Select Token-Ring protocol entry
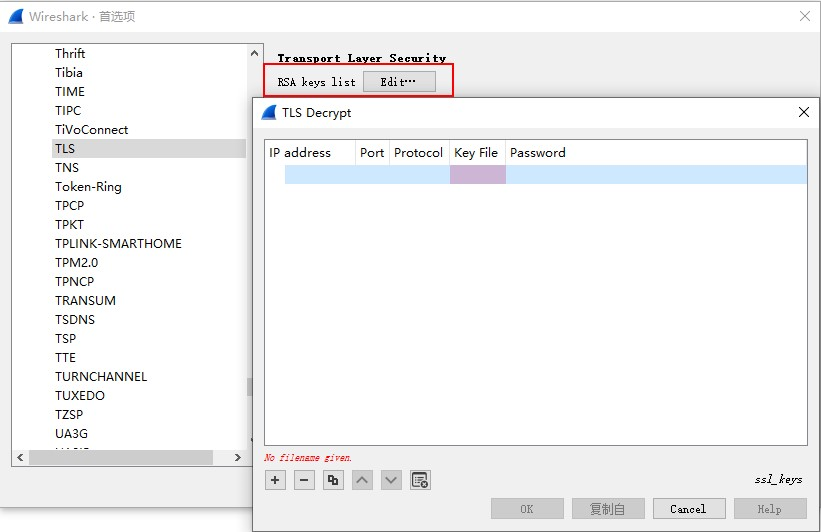This screenshot has height=532, width=821. [88, 186]
